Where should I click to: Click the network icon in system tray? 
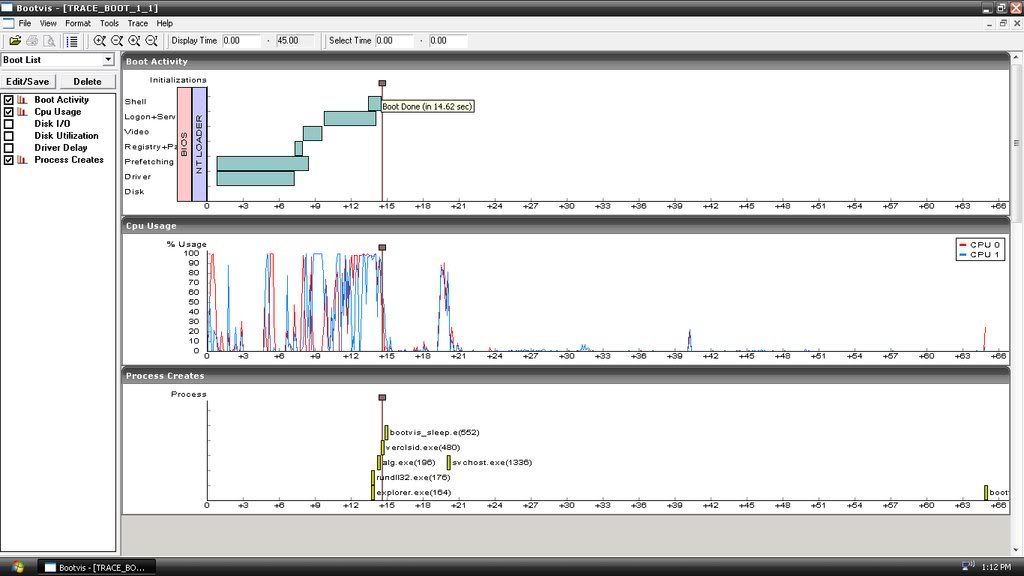[968, 566]
